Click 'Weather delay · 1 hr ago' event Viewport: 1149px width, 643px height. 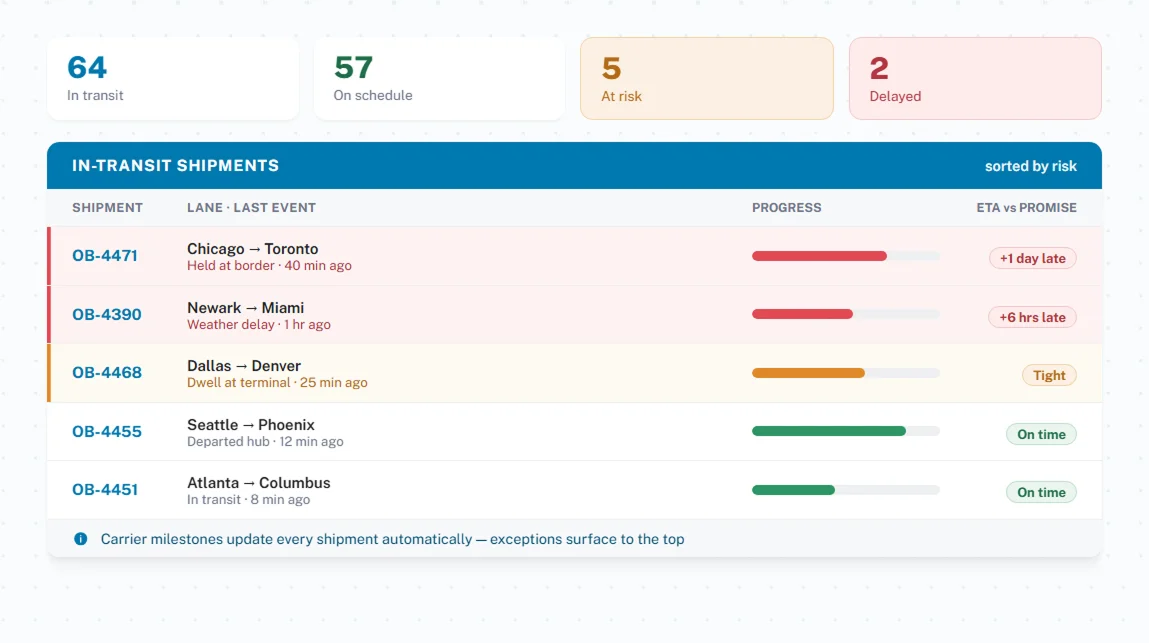(259, 324)
